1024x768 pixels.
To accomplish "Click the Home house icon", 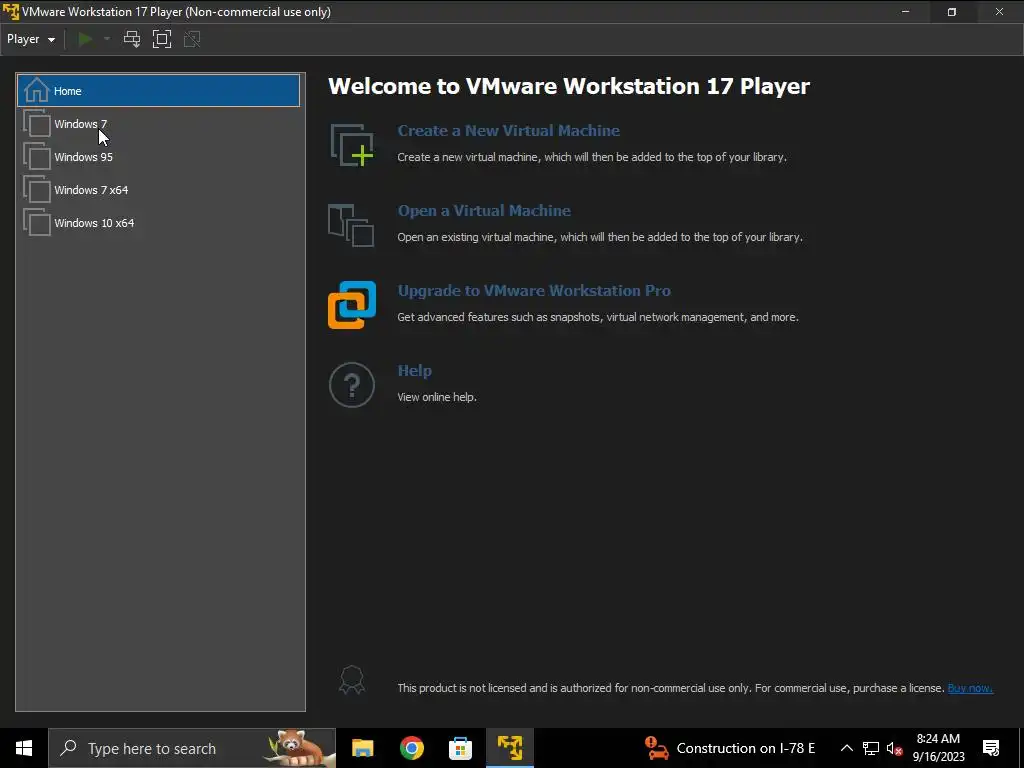I will 36,90.
